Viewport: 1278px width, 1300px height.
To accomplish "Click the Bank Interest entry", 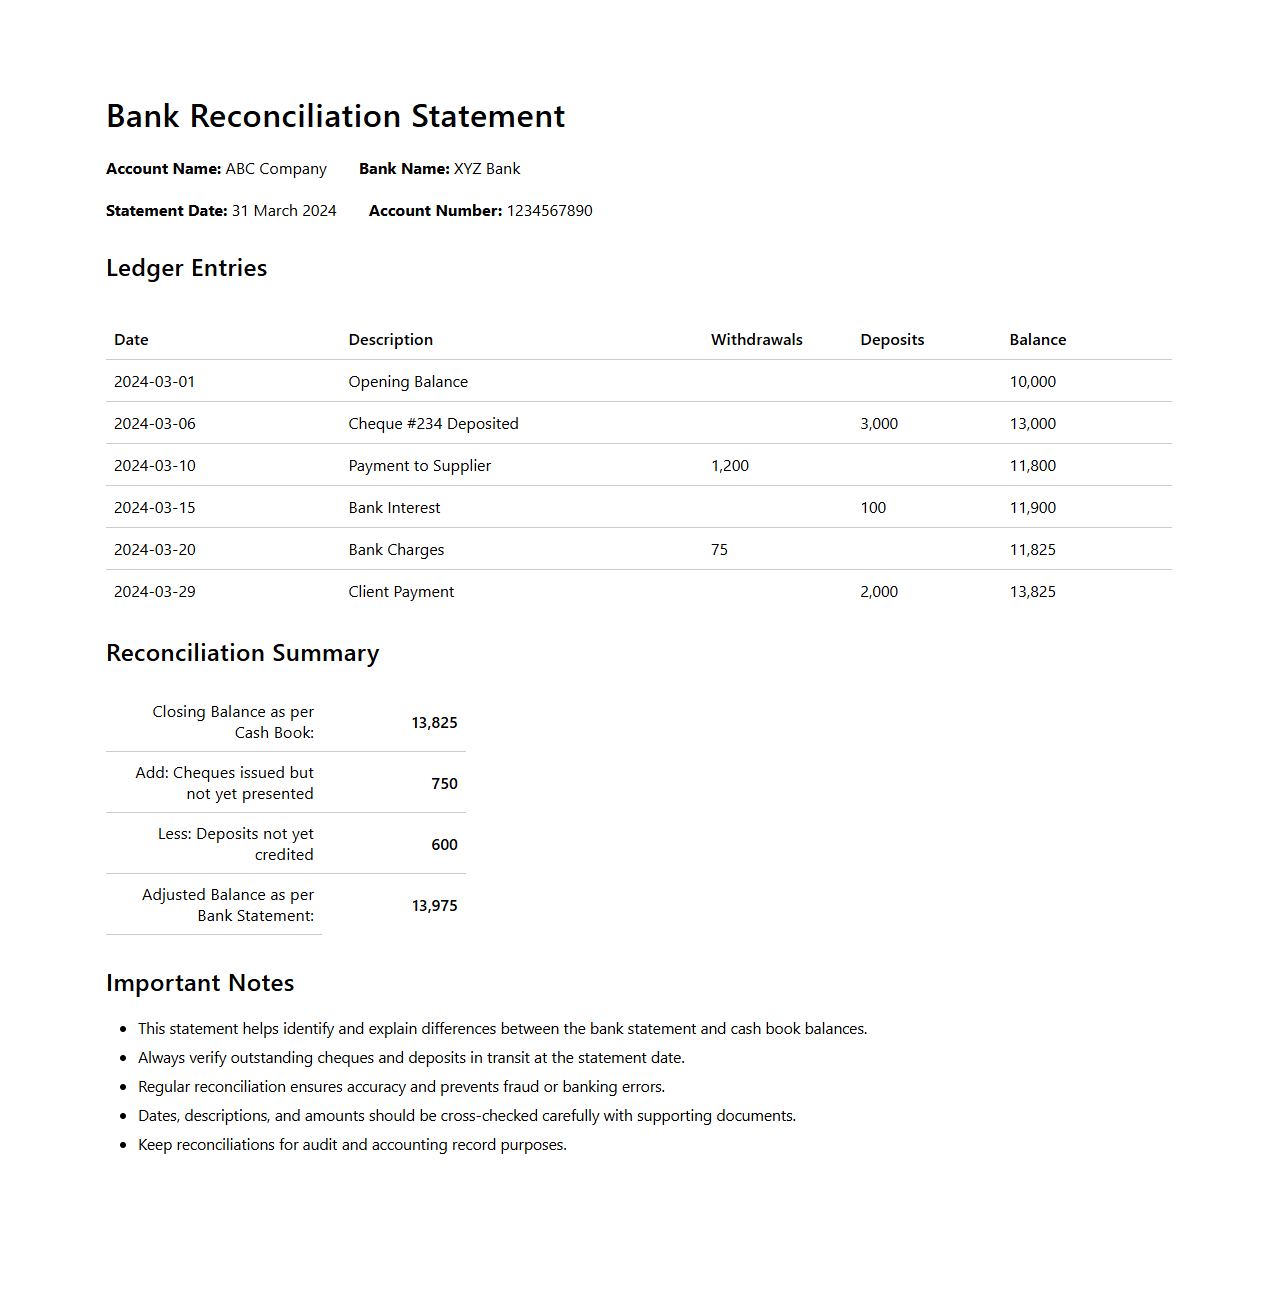I will point(394,508).
